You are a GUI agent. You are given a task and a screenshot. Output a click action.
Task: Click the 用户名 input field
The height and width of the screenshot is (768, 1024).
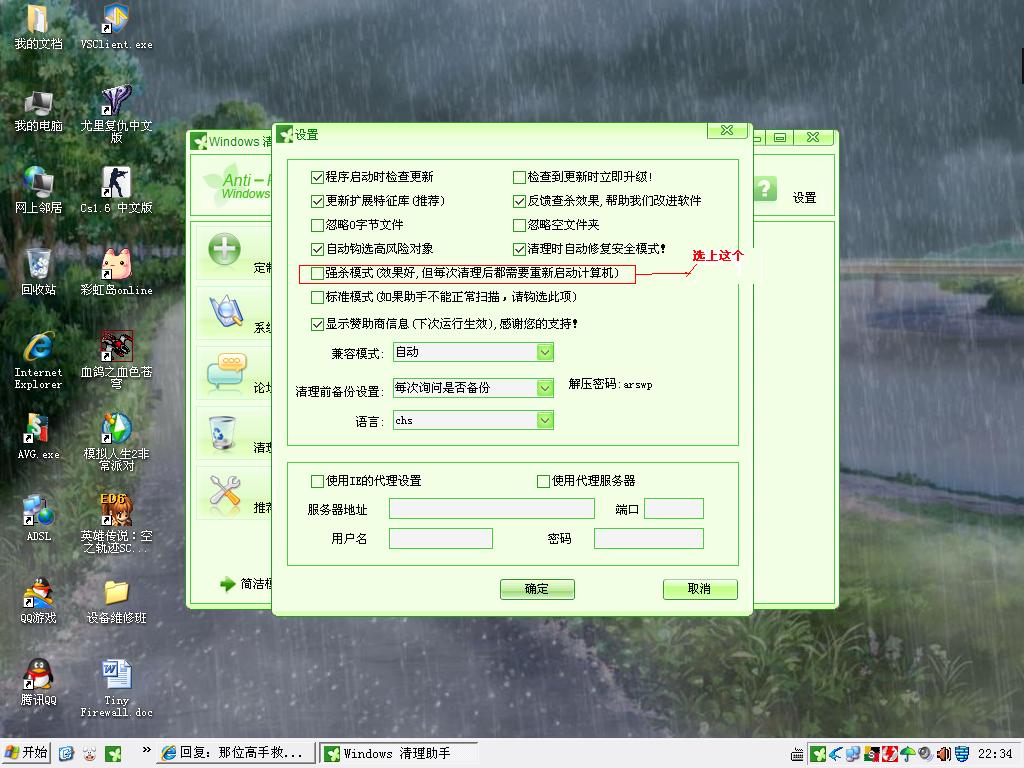click(441, 539)
